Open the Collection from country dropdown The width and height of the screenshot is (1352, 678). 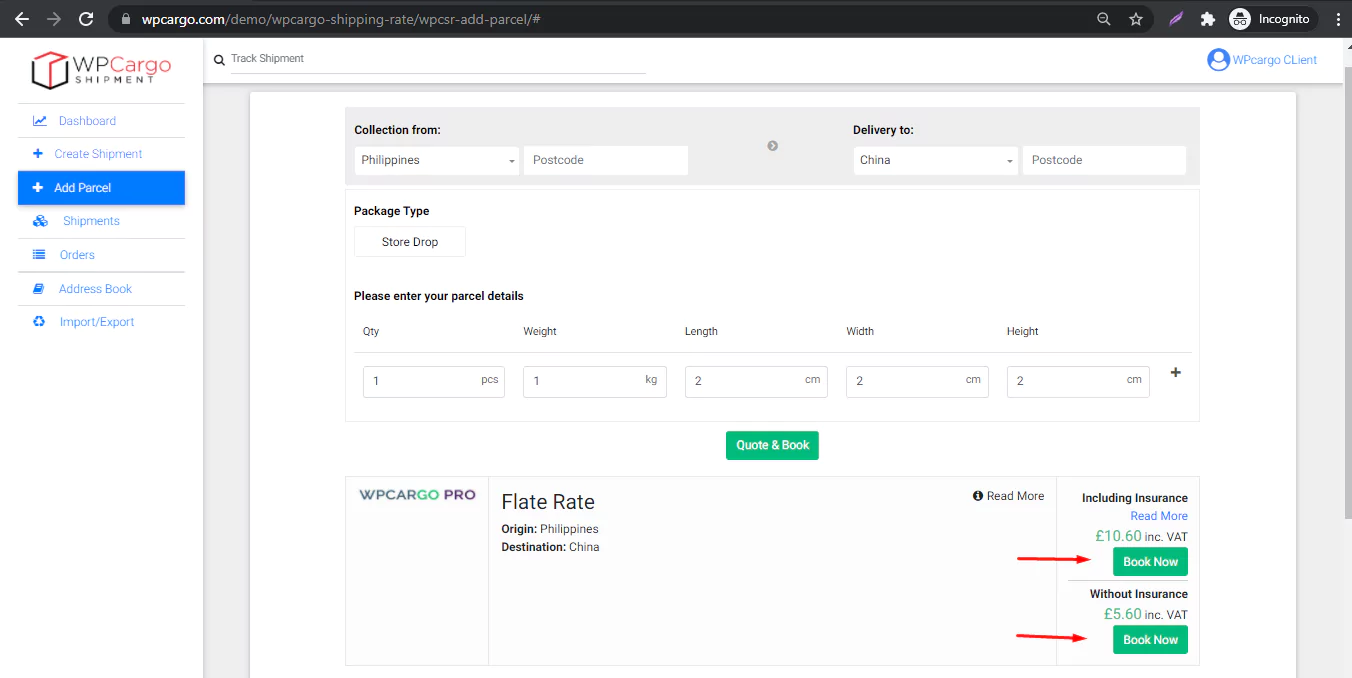(x=437, y=160)
